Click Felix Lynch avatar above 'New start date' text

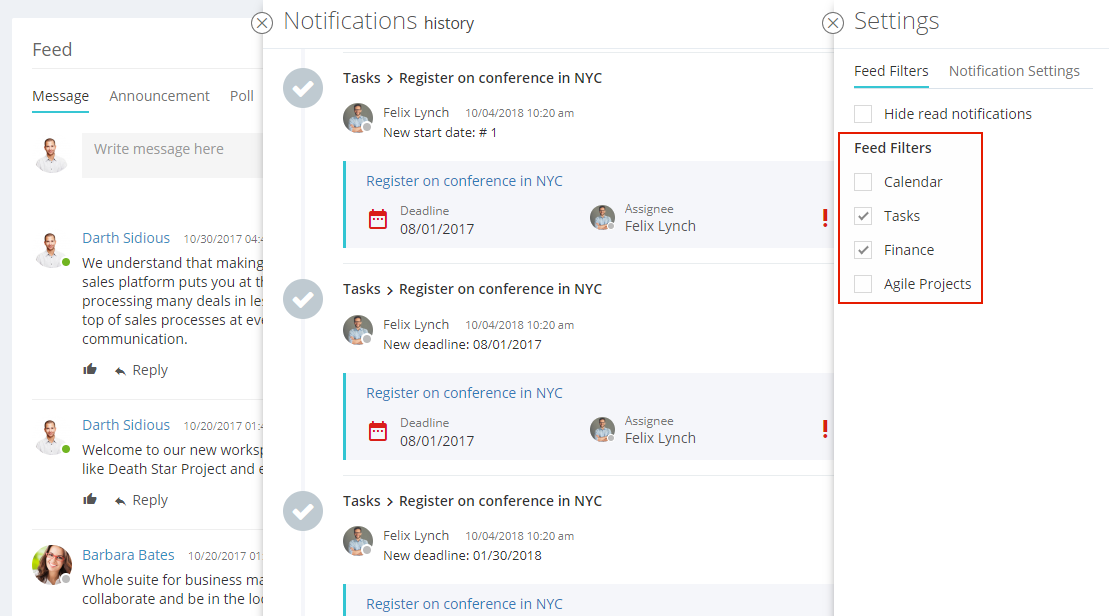(358, 118)
